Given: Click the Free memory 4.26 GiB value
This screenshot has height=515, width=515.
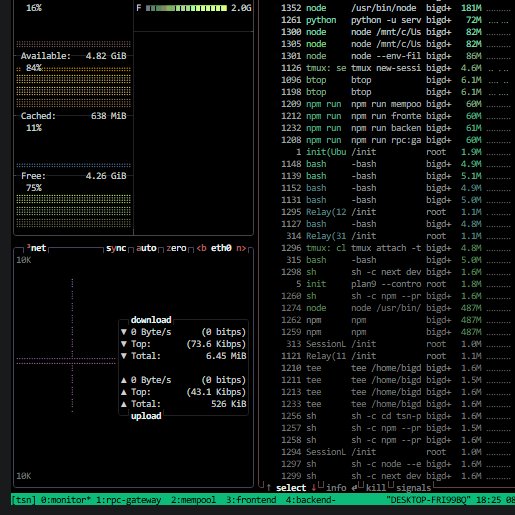Looking at the screenshot, I should [106, 176].
